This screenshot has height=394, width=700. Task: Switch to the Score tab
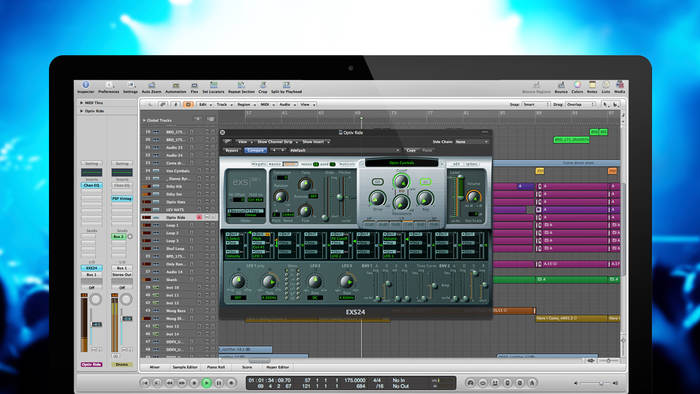point(247,367)
